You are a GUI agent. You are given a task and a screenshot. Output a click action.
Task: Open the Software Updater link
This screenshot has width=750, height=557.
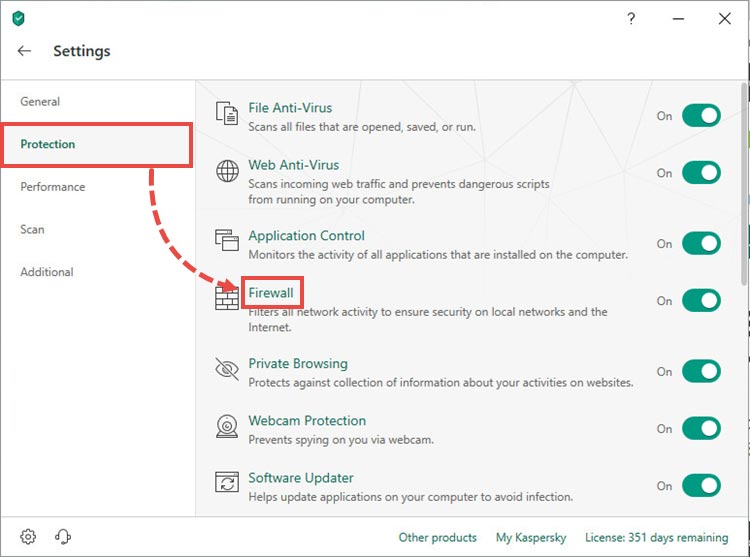coord(301,478)
